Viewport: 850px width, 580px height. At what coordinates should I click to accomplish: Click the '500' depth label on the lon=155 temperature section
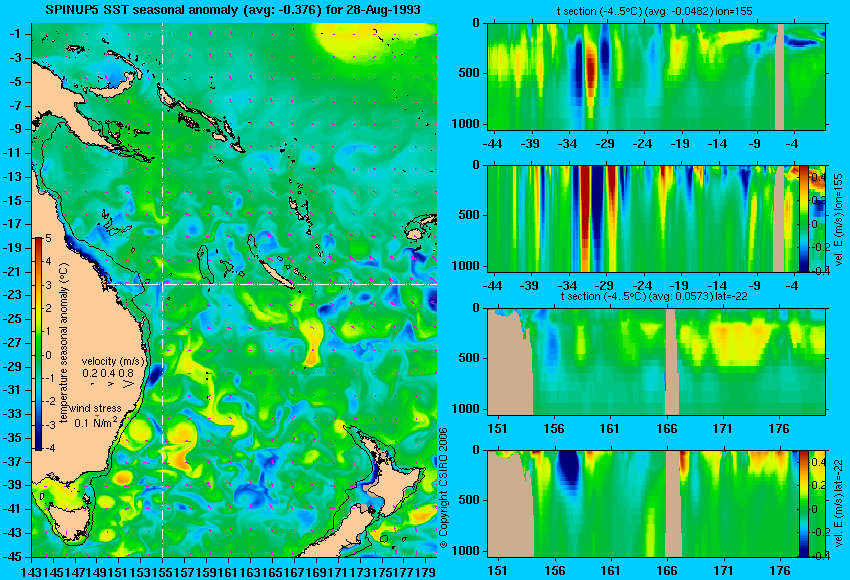tap(469, 73)
